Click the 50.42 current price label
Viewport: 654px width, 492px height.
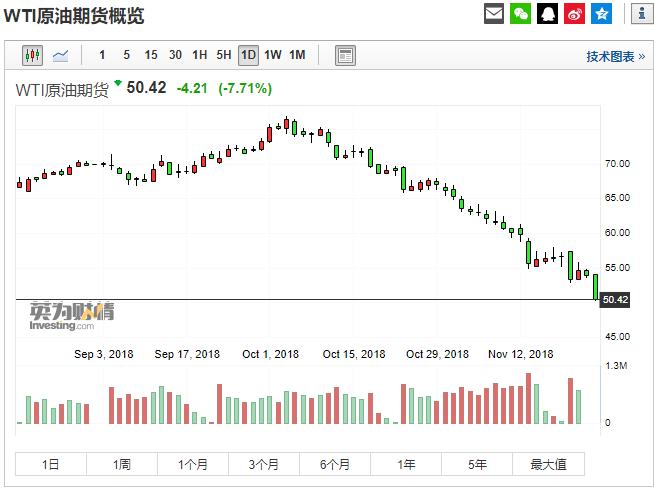tap(615, 300)
